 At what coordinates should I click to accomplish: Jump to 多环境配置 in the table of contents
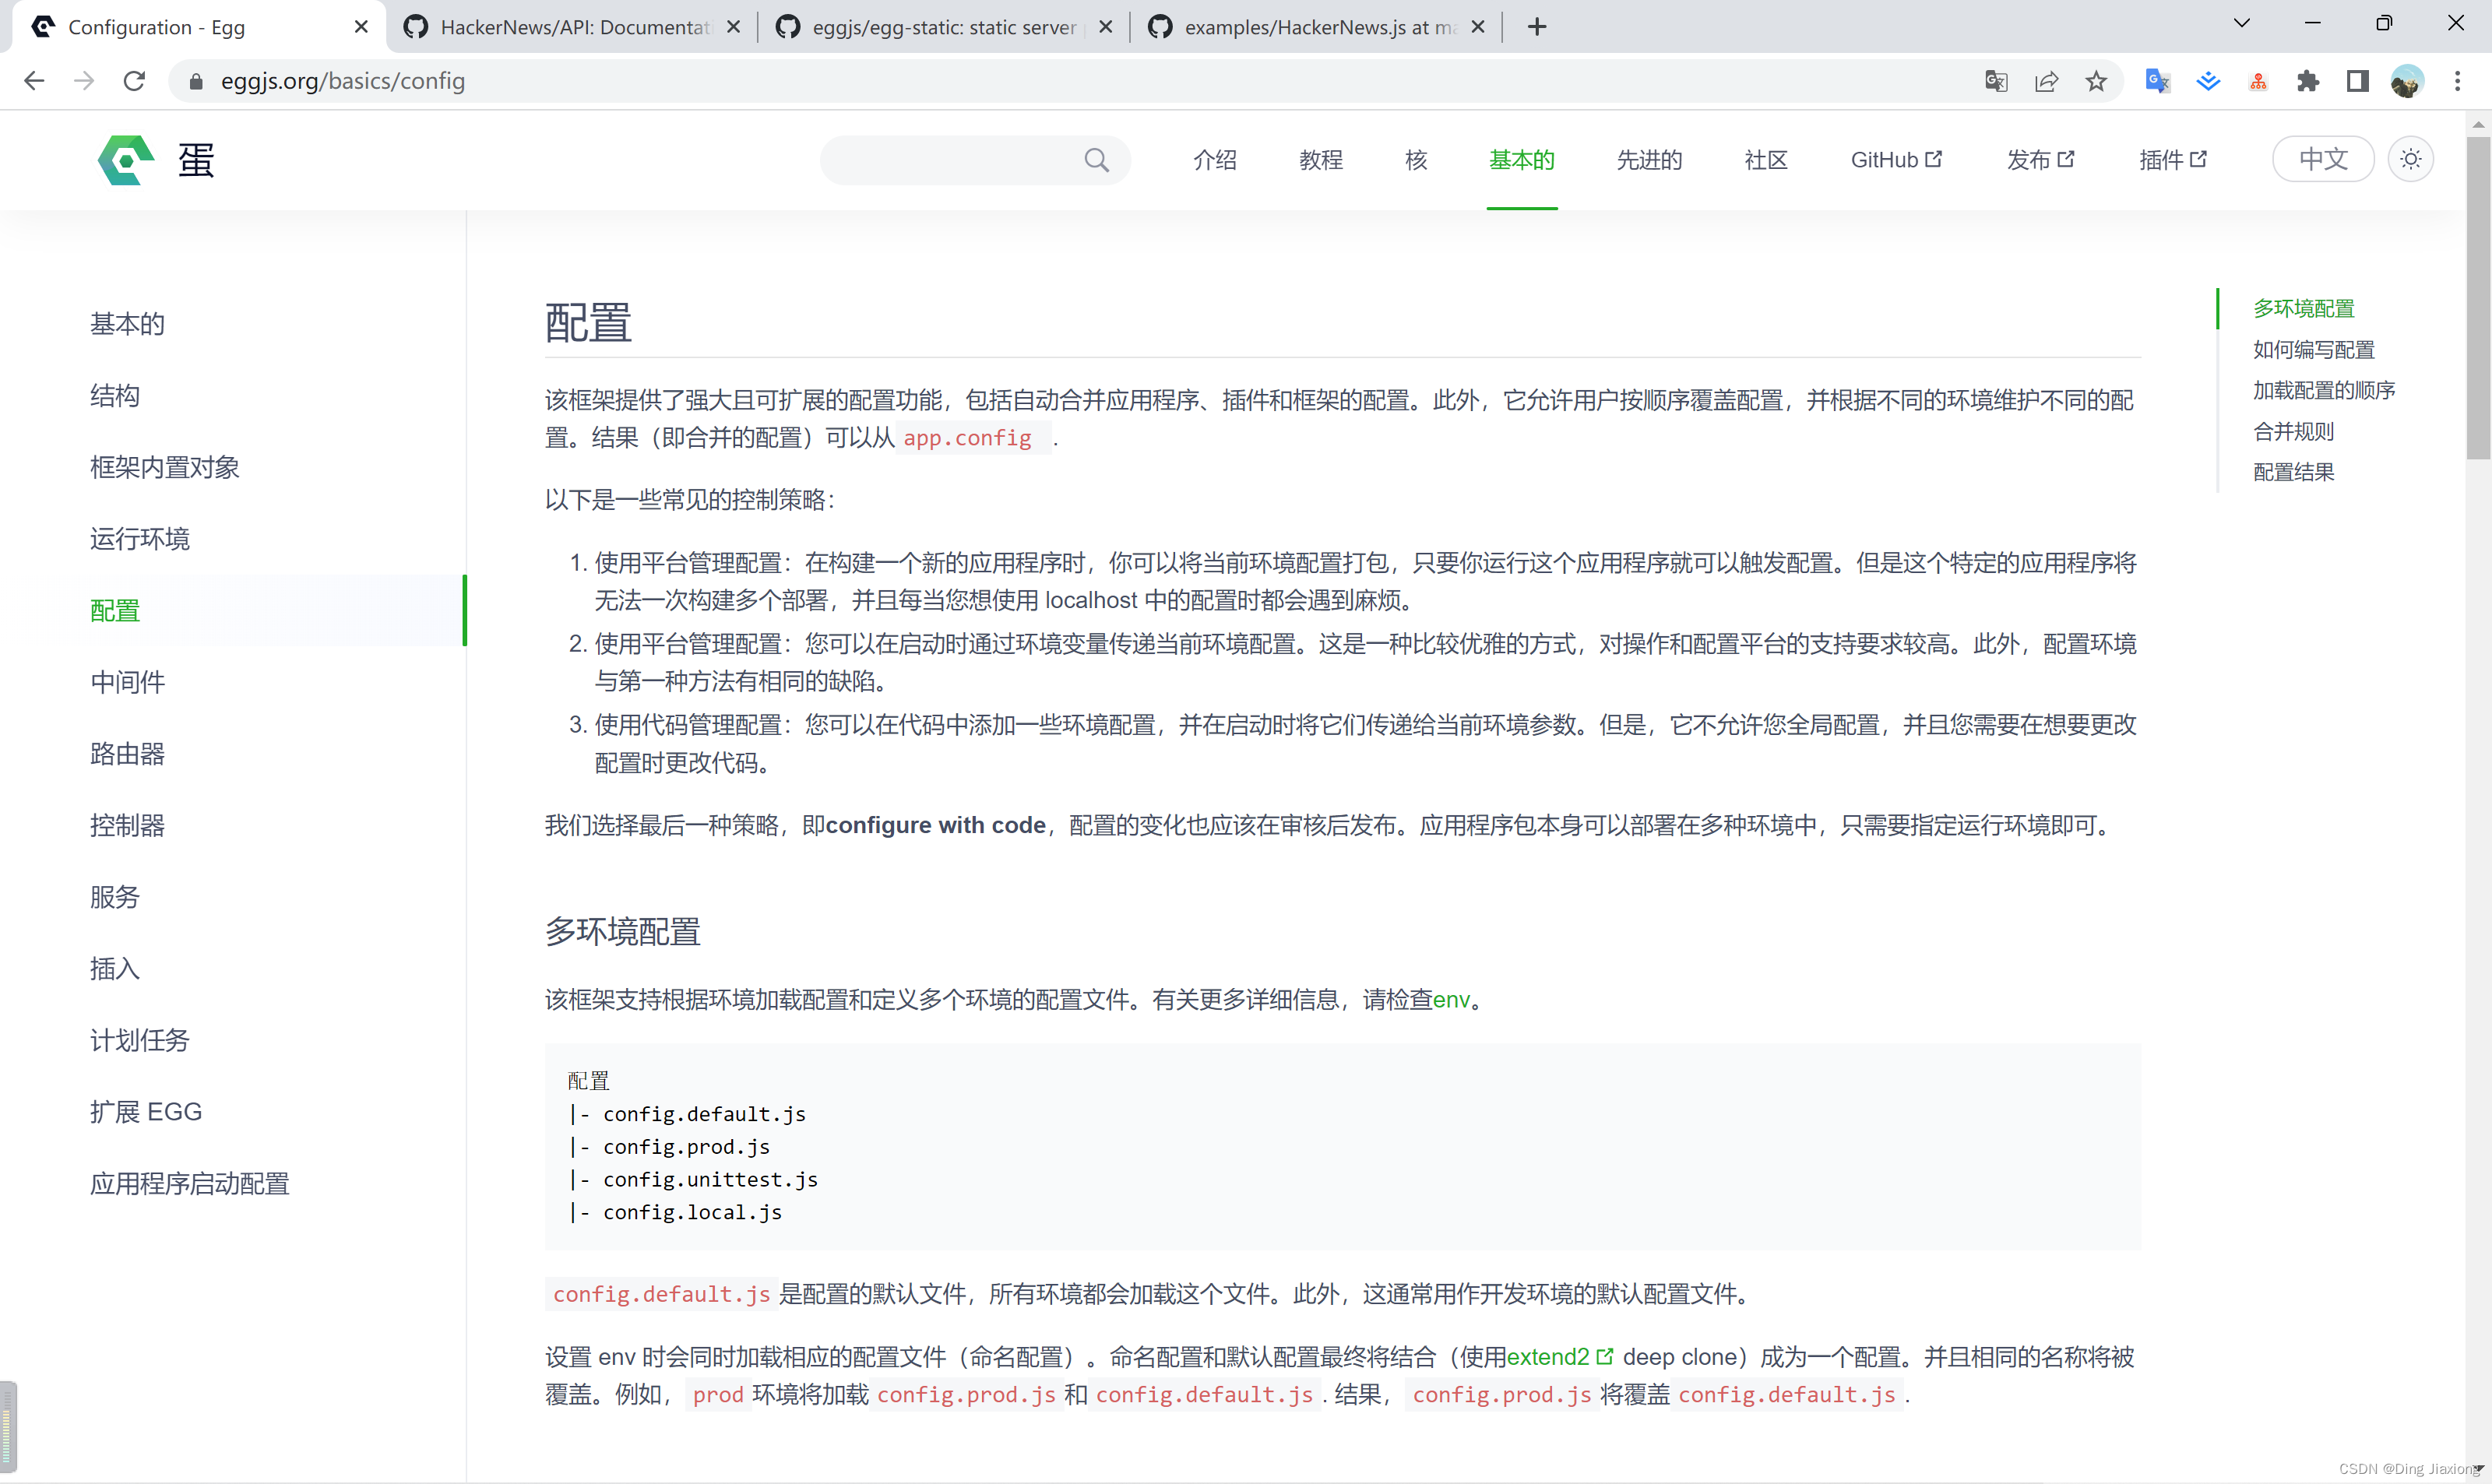click(2304, 308)
